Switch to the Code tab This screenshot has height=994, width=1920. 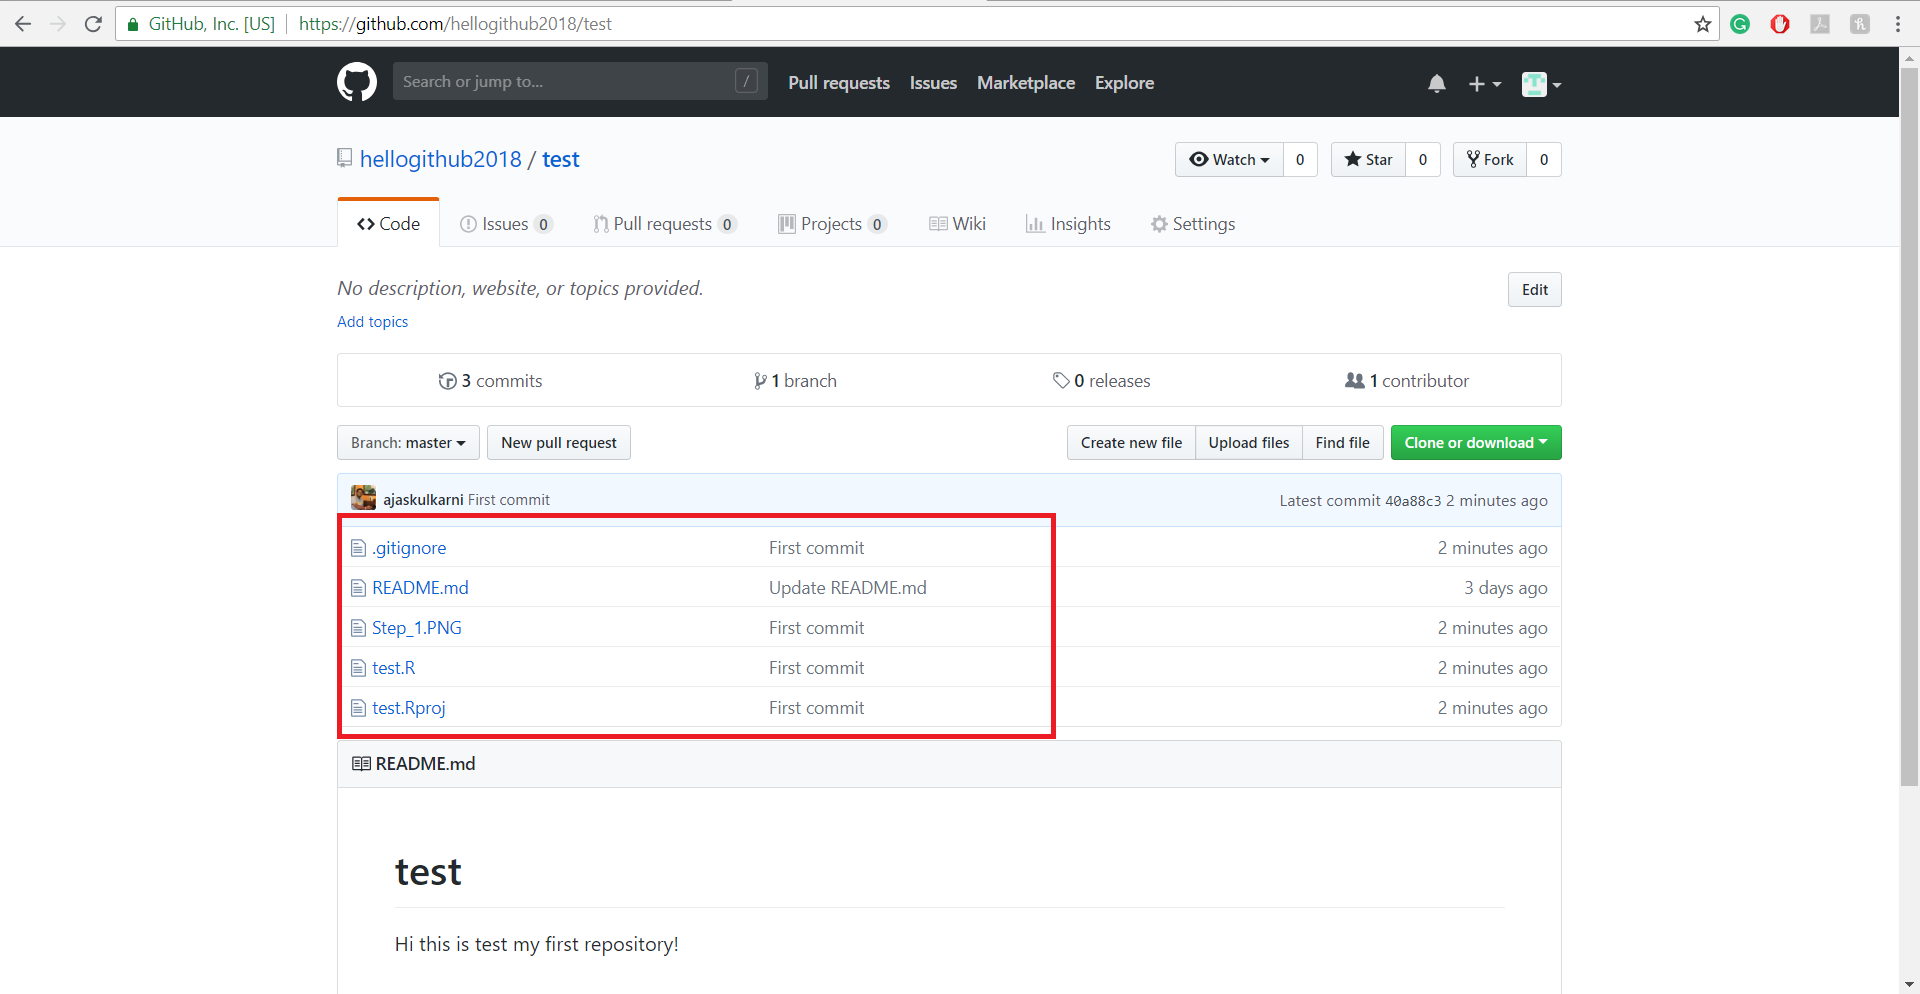pyautogui.click(x=388, y=224)
